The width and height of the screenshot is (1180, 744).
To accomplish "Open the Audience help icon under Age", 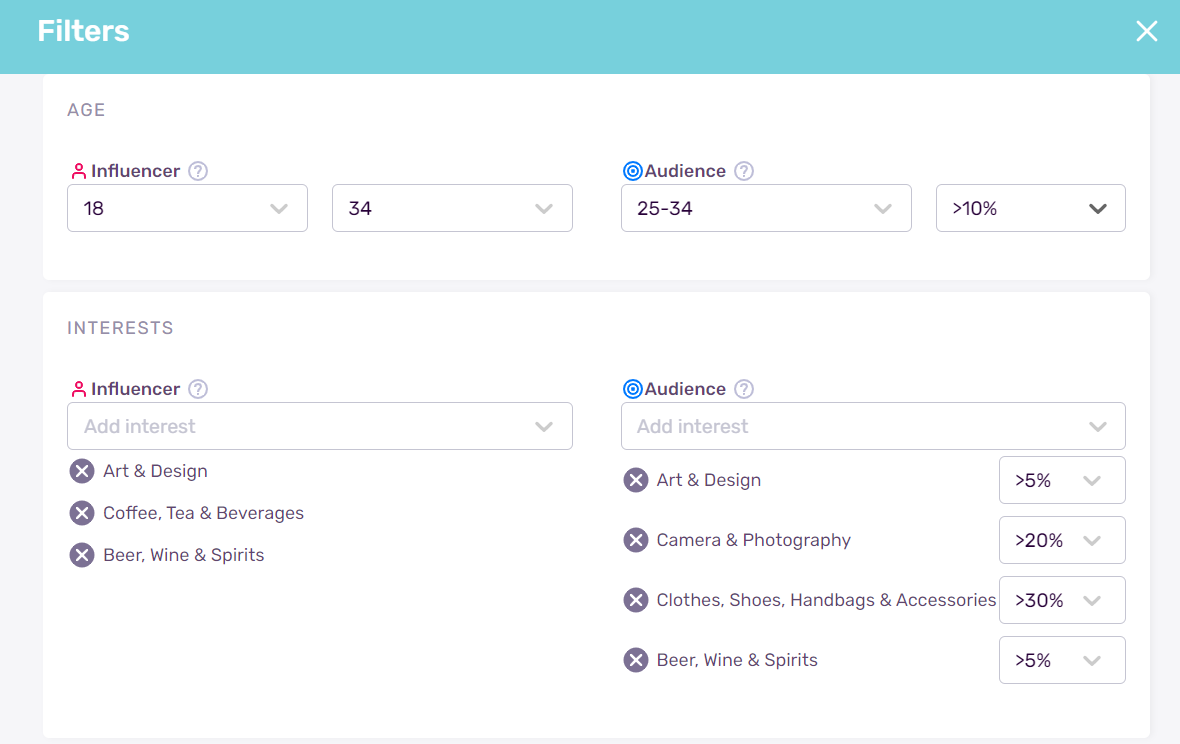I will pyautogui.click(x=743, y=171).
